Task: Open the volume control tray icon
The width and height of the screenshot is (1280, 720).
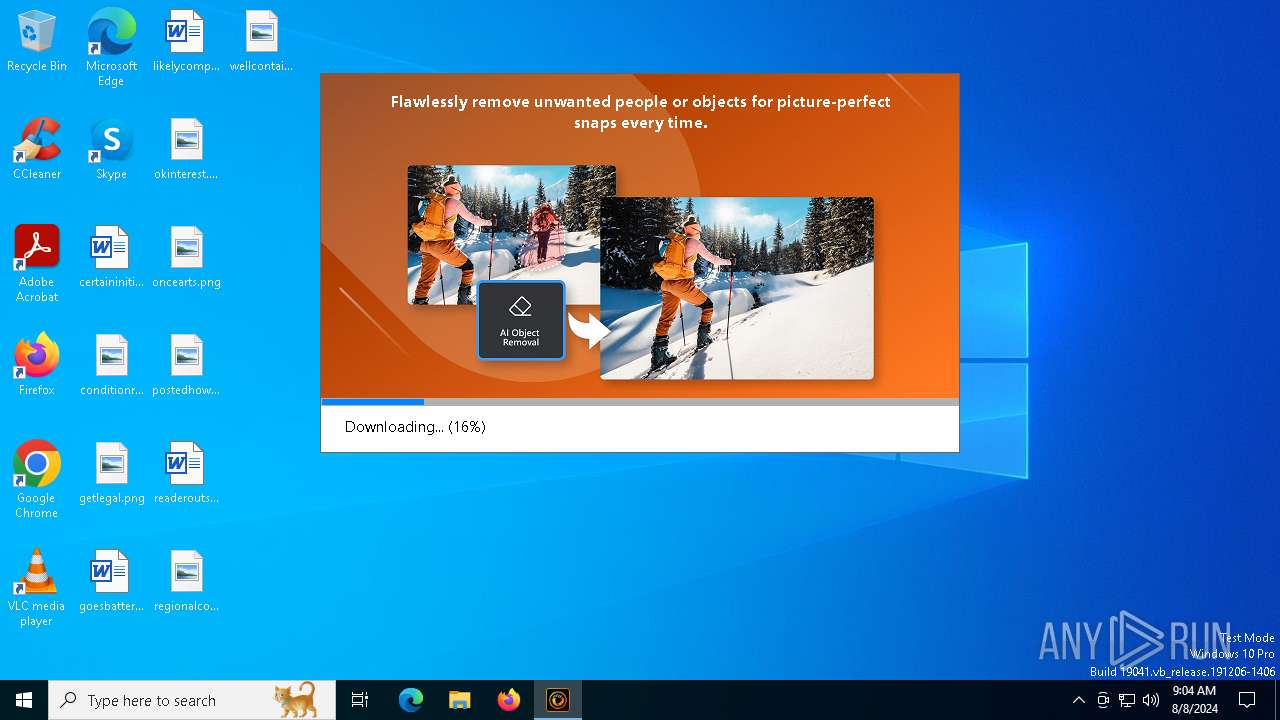Action: pos(1151,700)
